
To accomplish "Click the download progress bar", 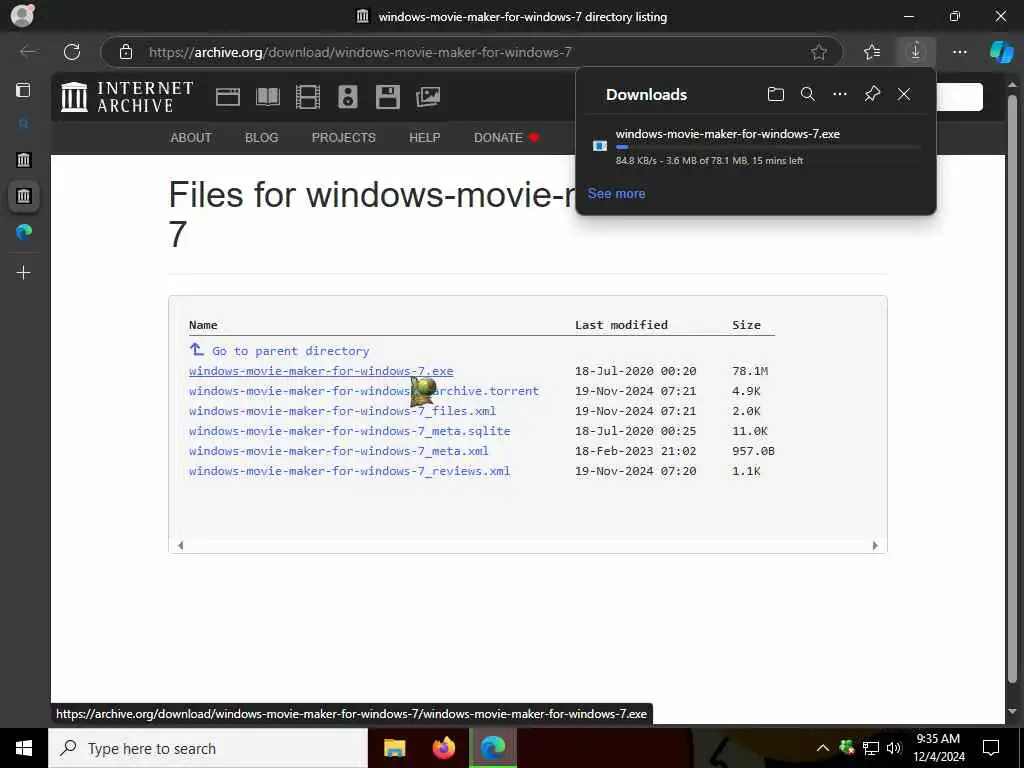I will [768, 147].
